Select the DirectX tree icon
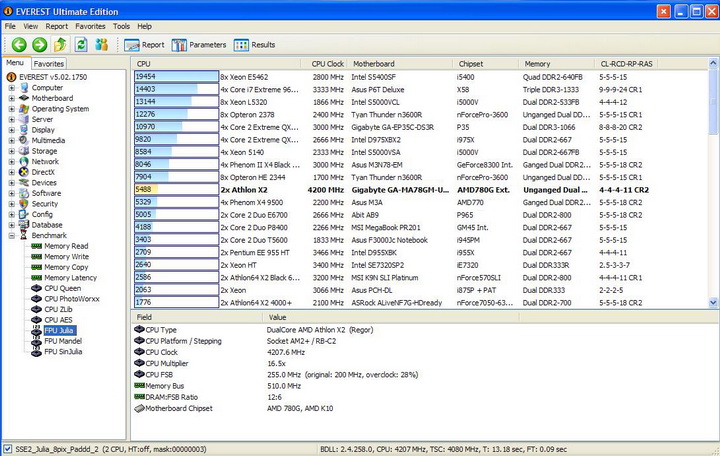 tap(24, 172)
